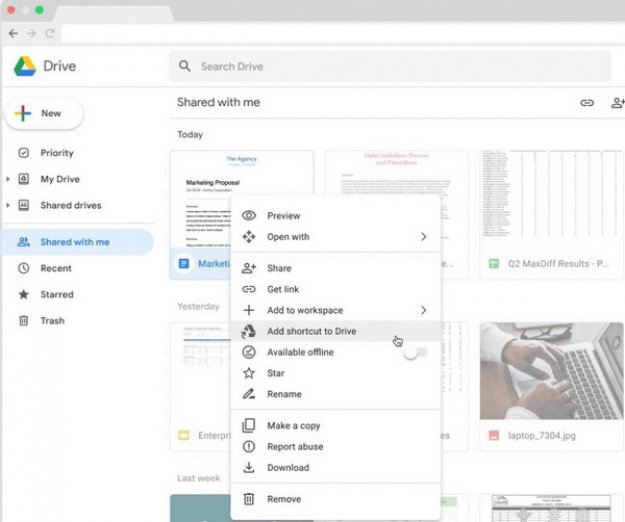Select Add shortcut to Drive
Screen dimensions: 625x522
311,331
